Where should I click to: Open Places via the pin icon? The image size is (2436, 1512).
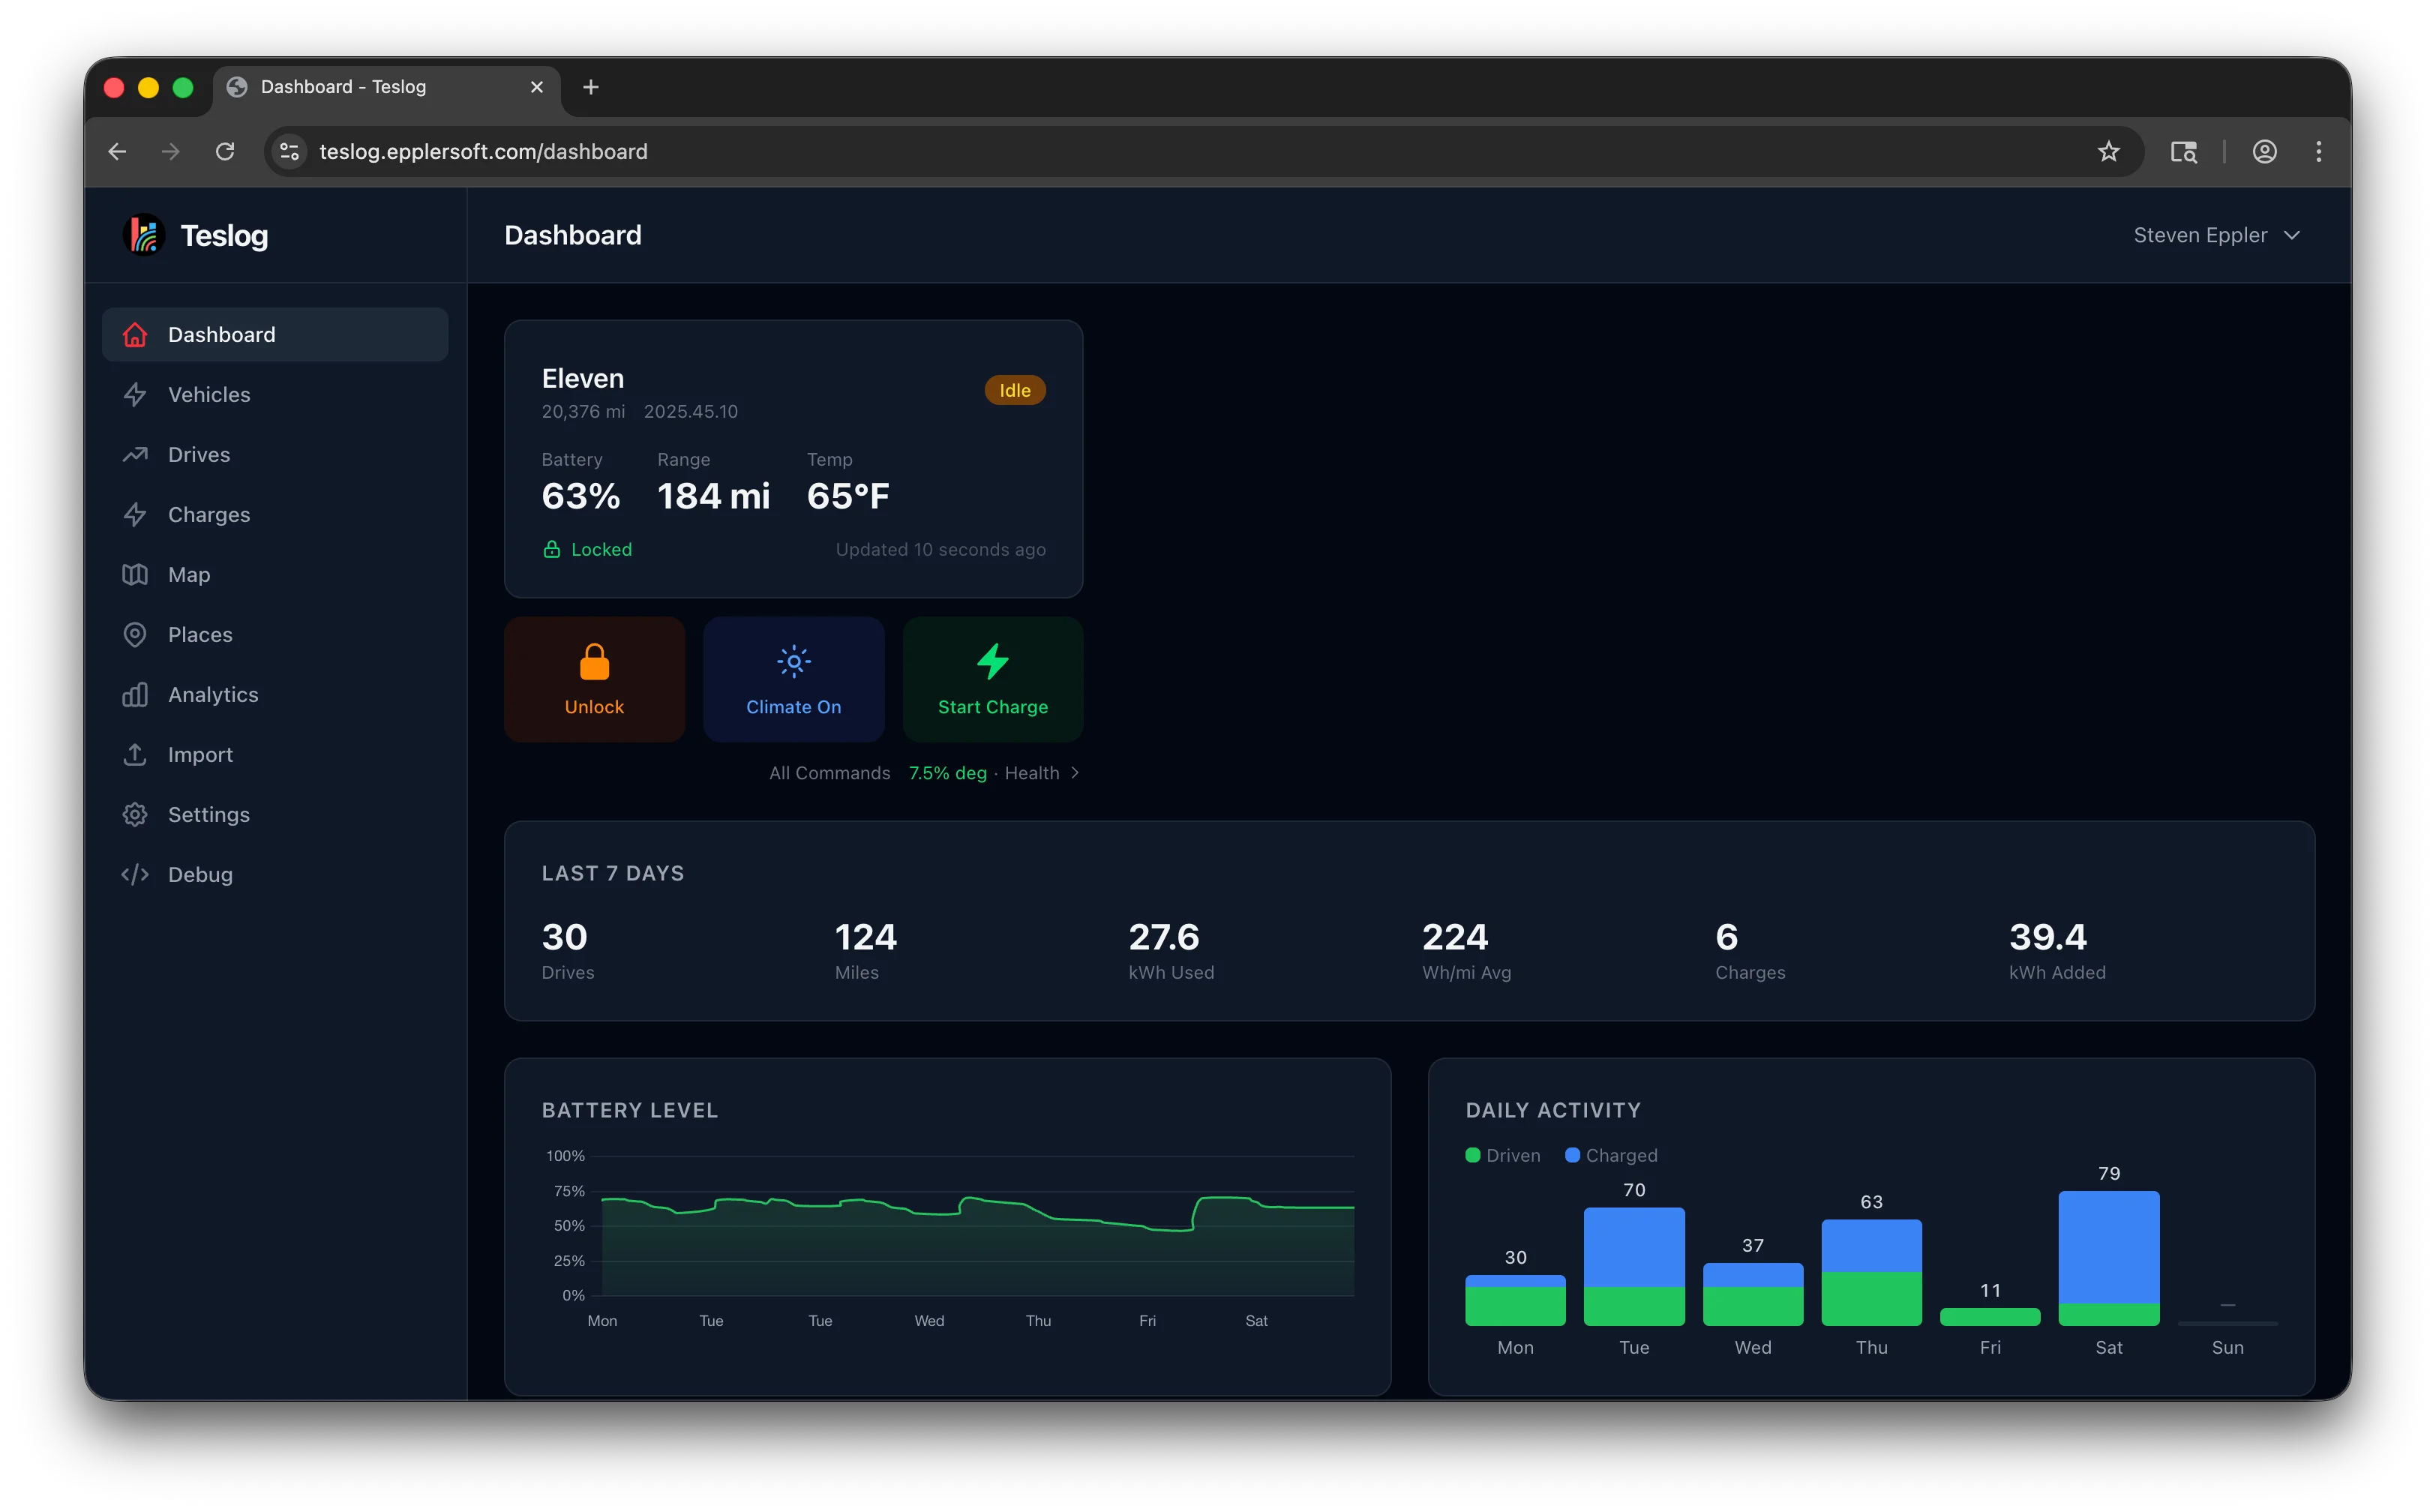click(x=136, y=634)
